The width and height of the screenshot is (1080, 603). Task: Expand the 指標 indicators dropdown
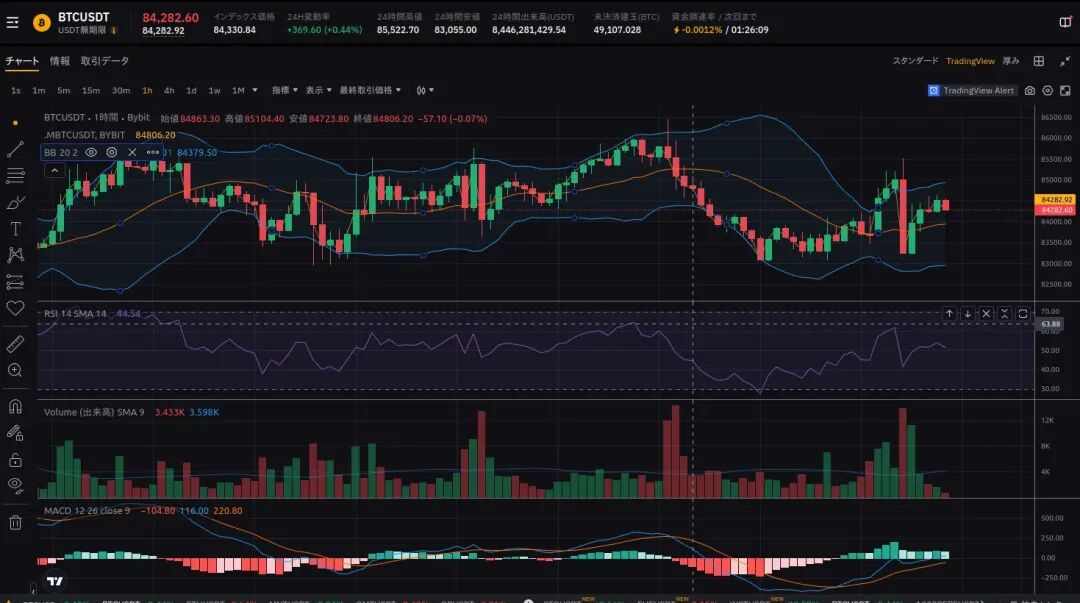(x=284, y=90)
